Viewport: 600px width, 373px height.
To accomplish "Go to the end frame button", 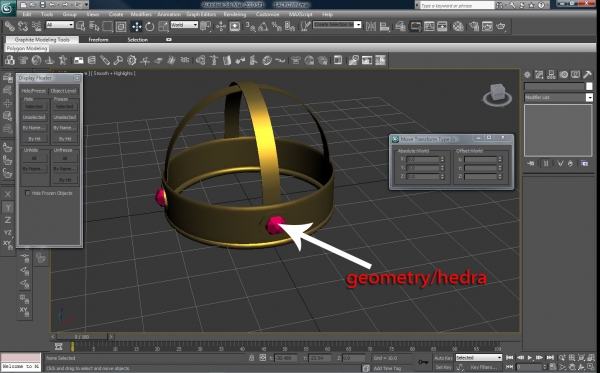I will tap(550, 358).
